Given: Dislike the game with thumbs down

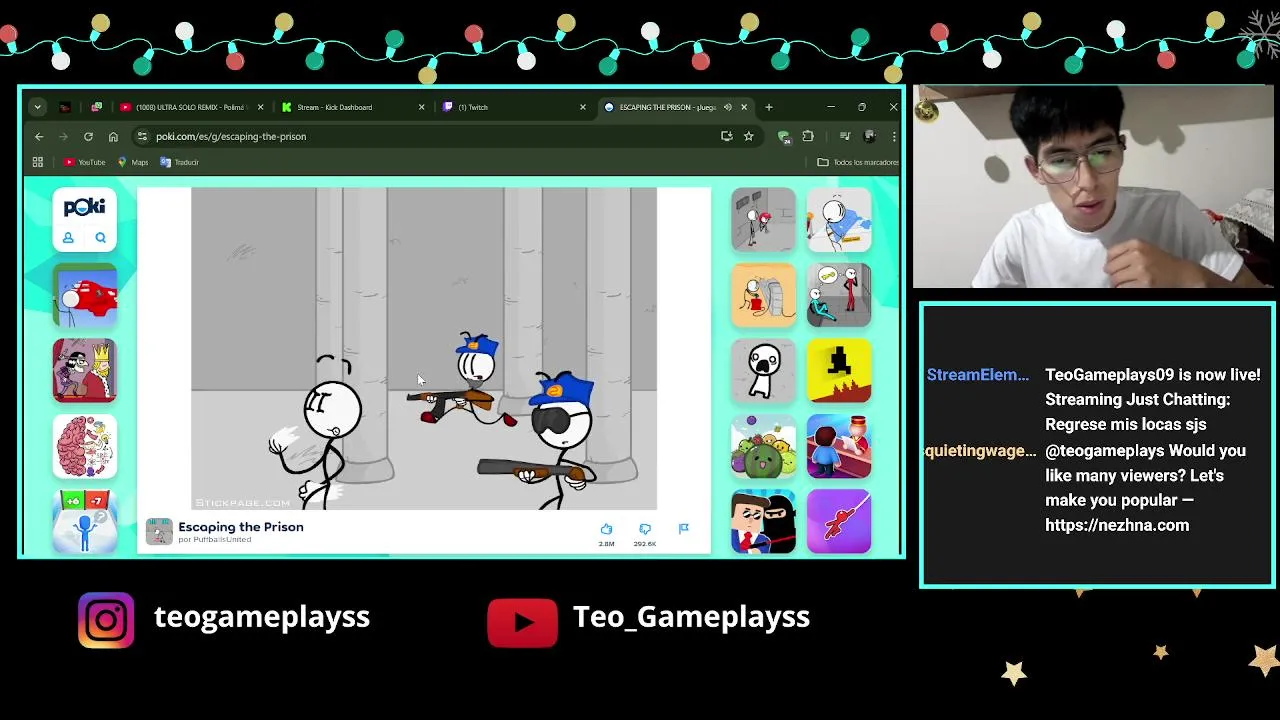Looking at the screenshot, I should point(645,529).
